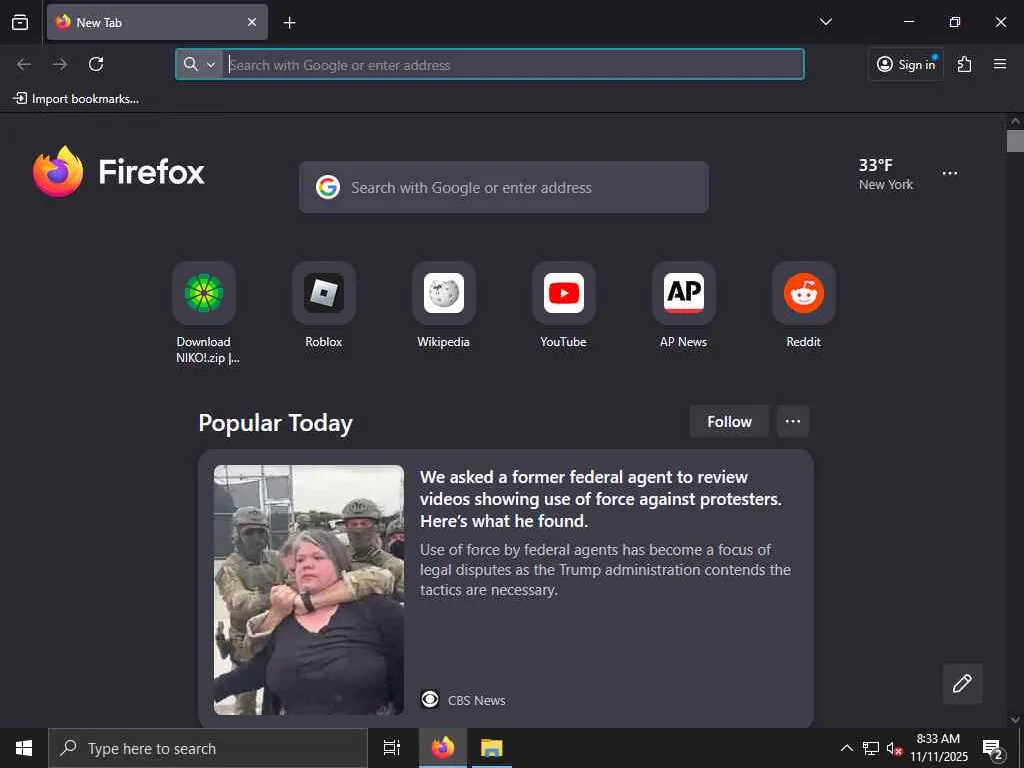Follow the Popular Today section

tap(729, 421)
